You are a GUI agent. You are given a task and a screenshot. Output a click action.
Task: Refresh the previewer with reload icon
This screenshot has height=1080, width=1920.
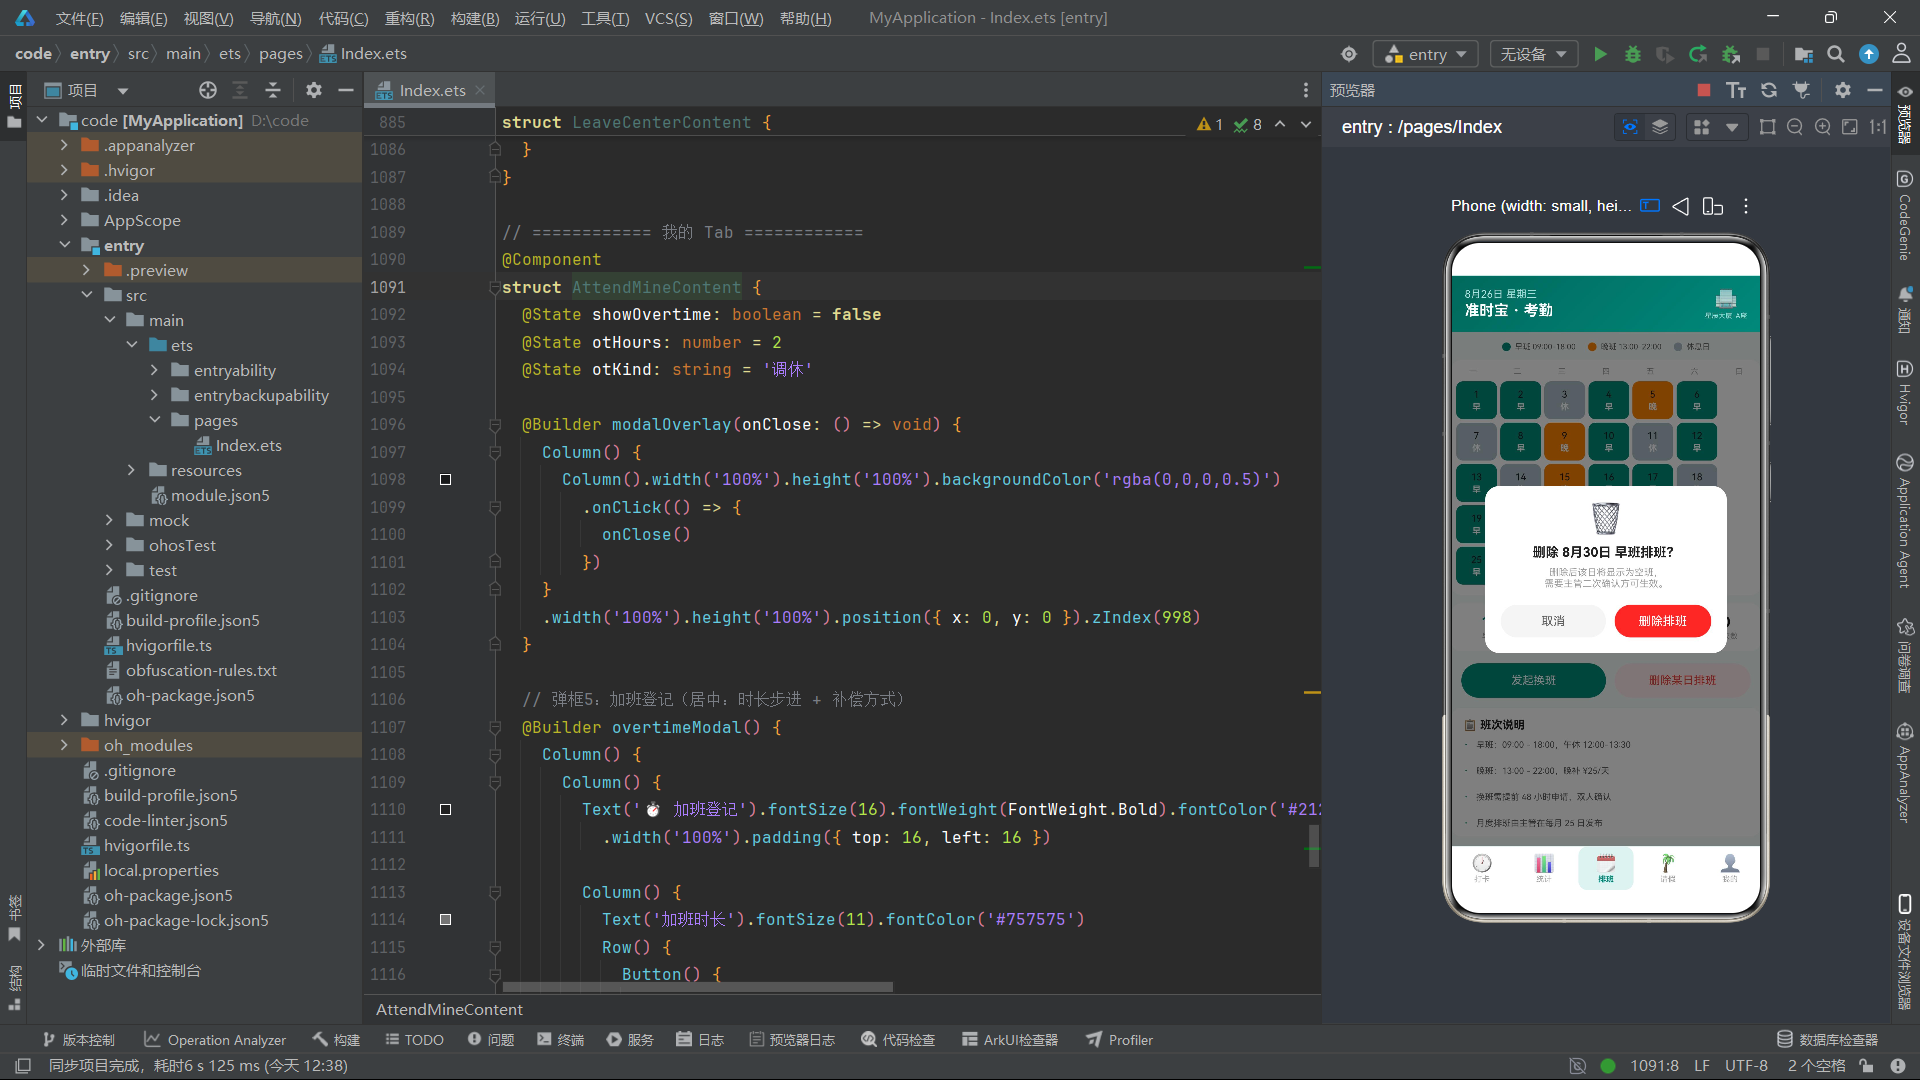tap(1769, 90)
